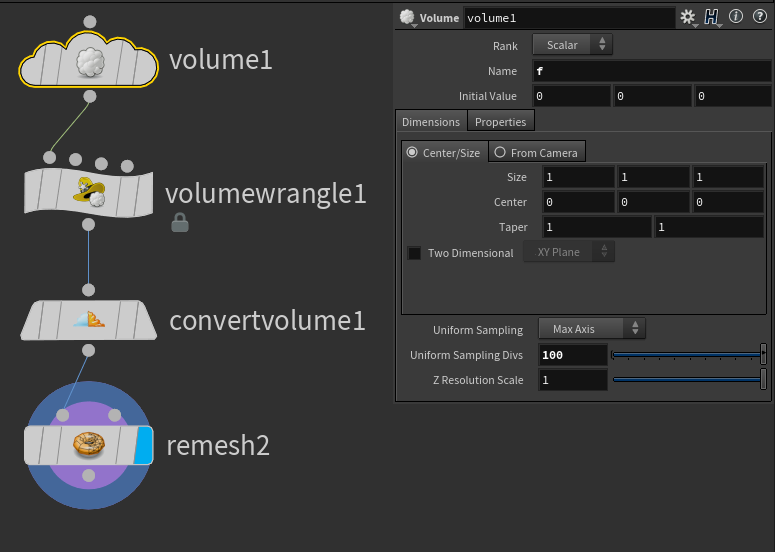Click the Size parameter label

[517, 177]
